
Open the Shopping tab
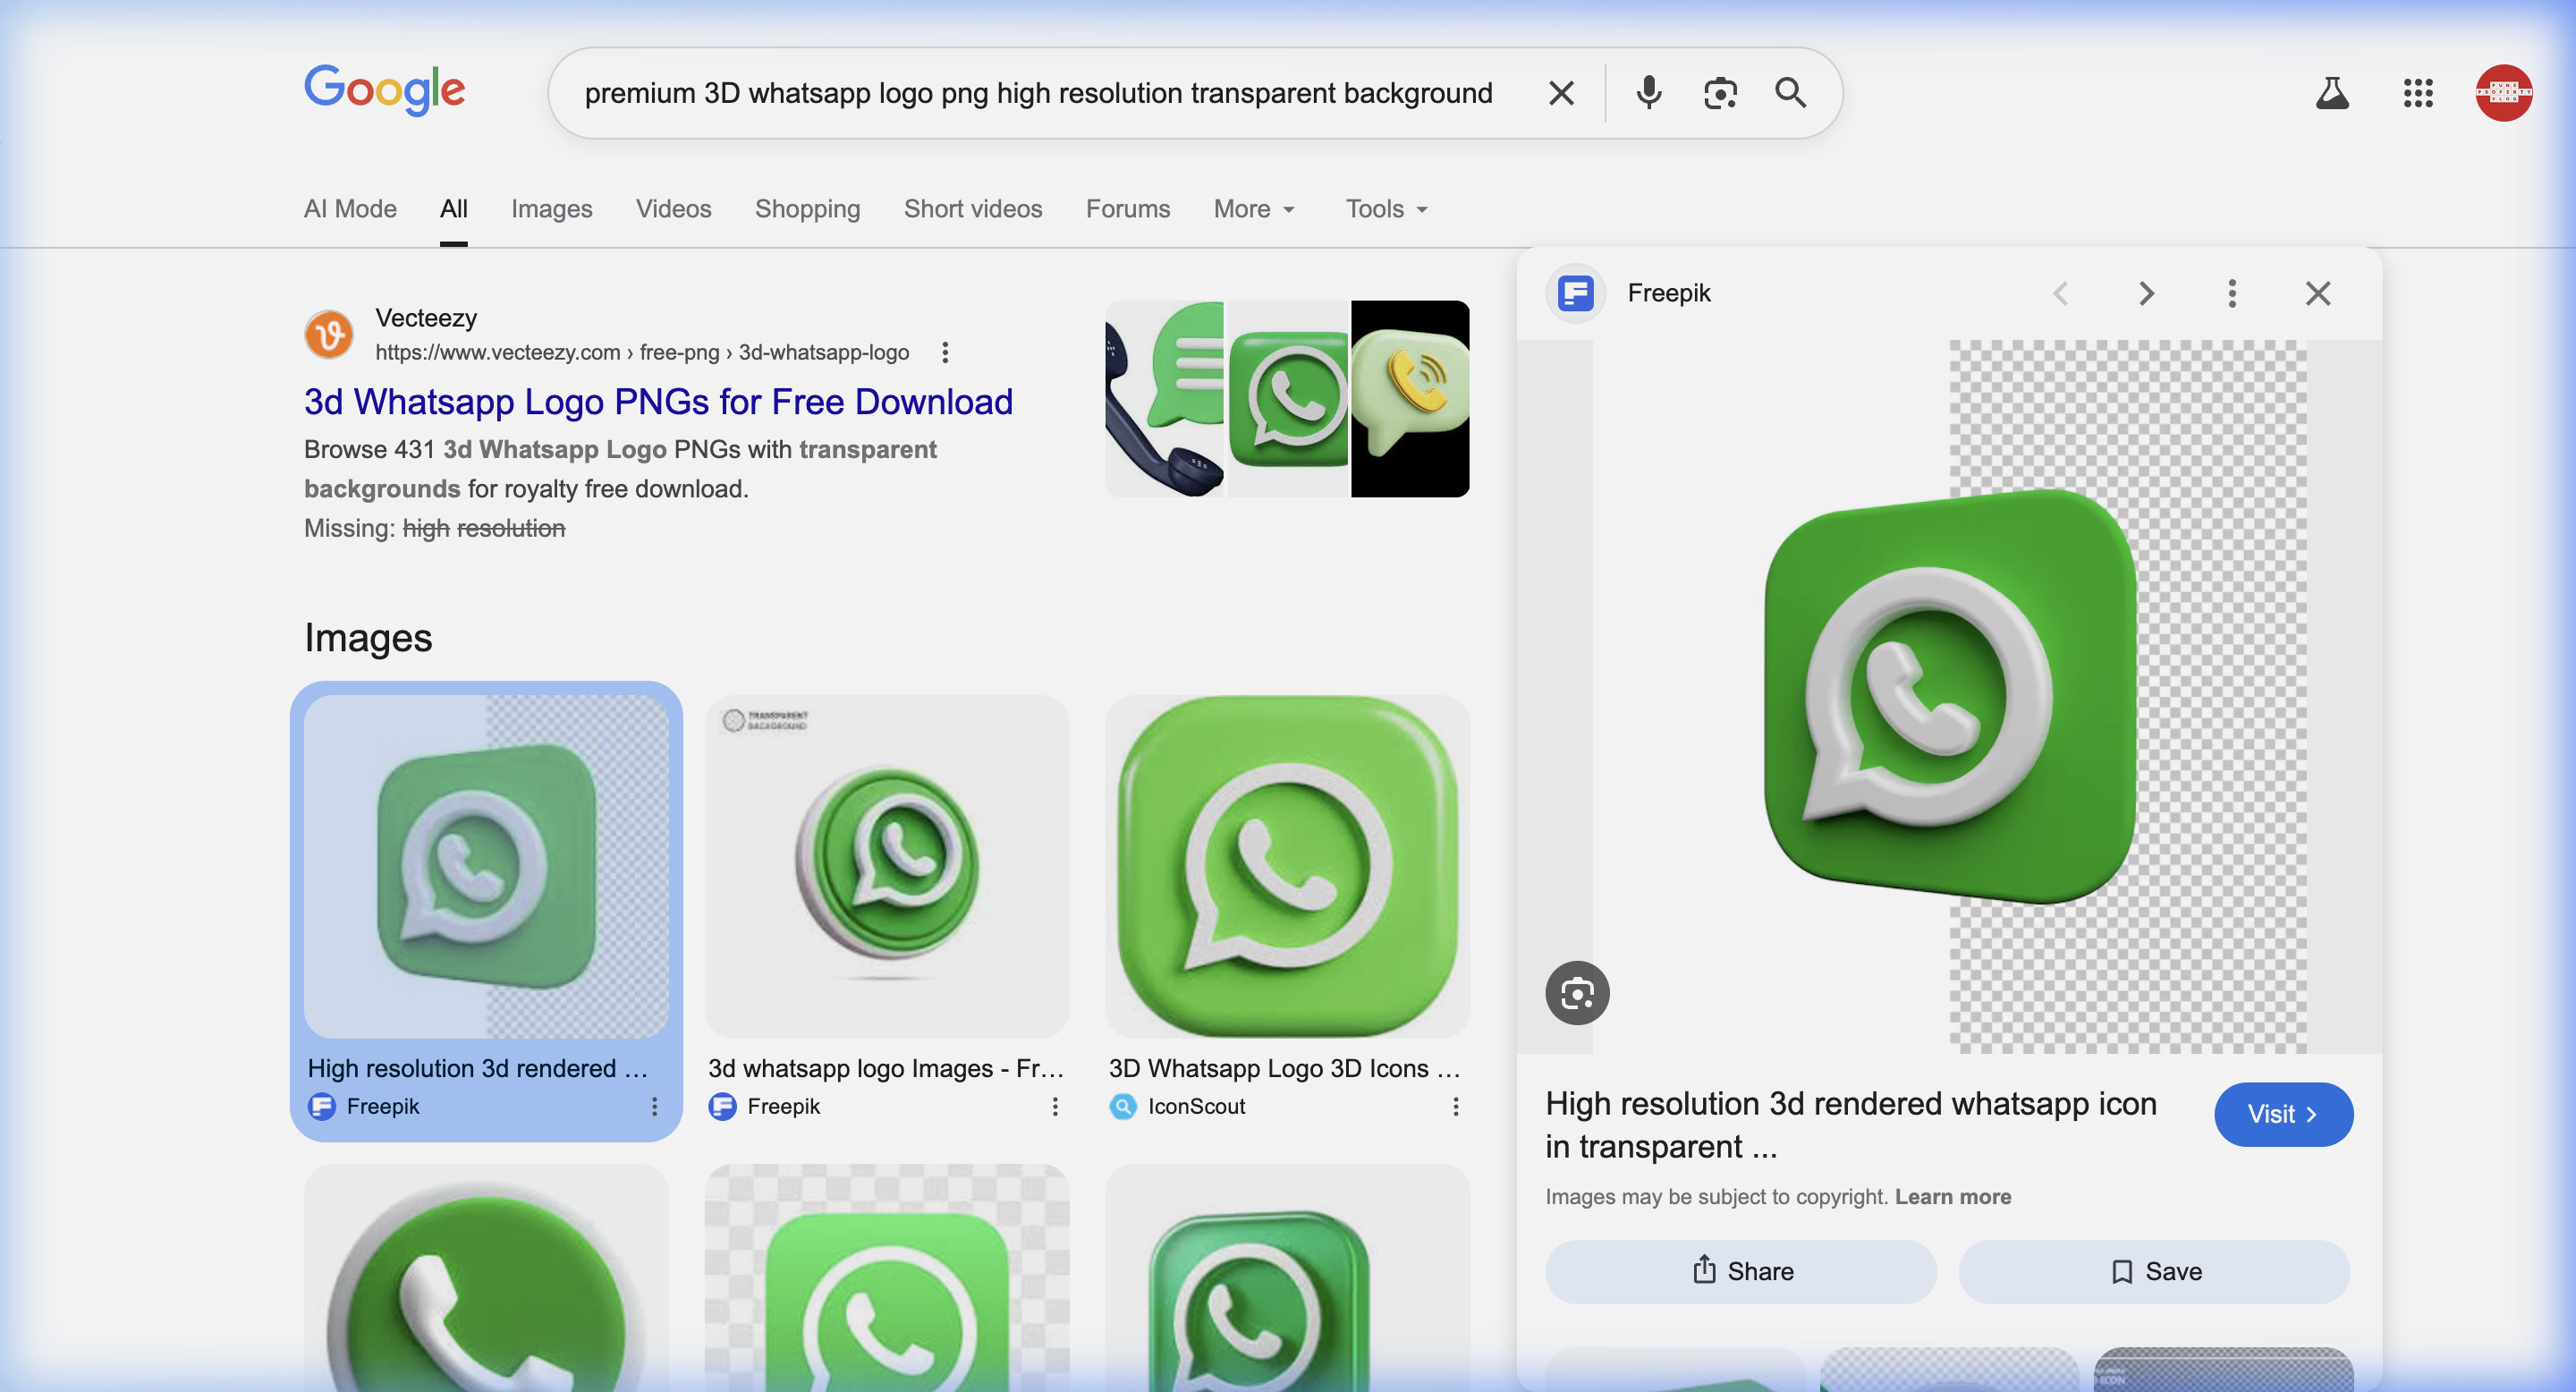(808, 208)
